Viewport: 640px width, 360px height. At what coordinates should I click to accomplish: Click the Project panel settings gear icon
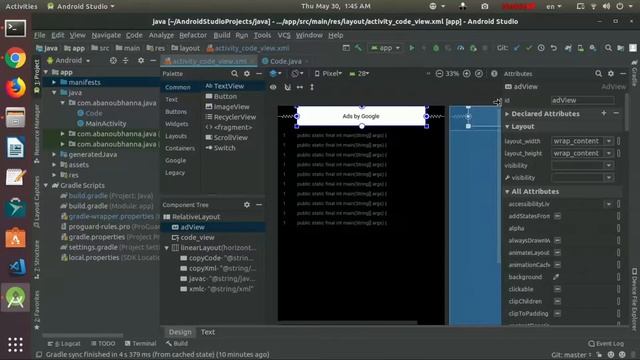pyautogui.click(x=141, y=60)
